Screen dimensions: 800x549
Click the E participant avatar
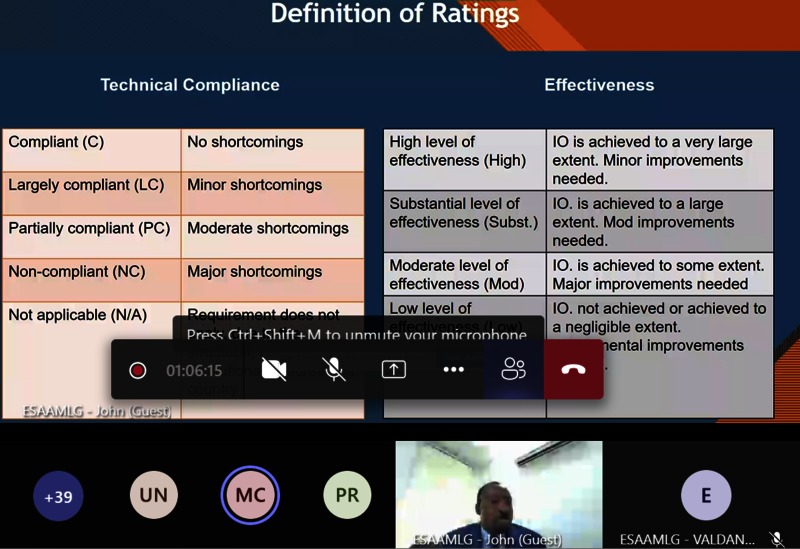[x=706, y=496]
